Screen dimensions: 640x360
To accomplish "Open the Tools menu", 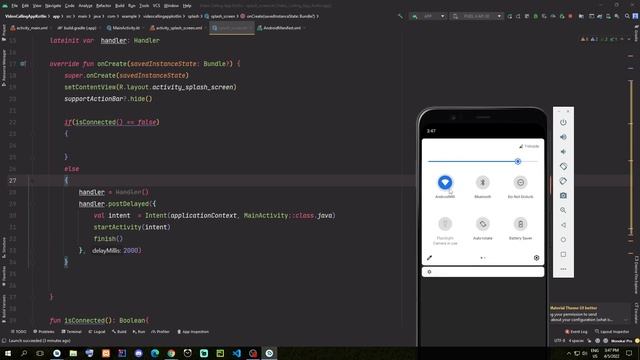I will (x=144, y=6).
